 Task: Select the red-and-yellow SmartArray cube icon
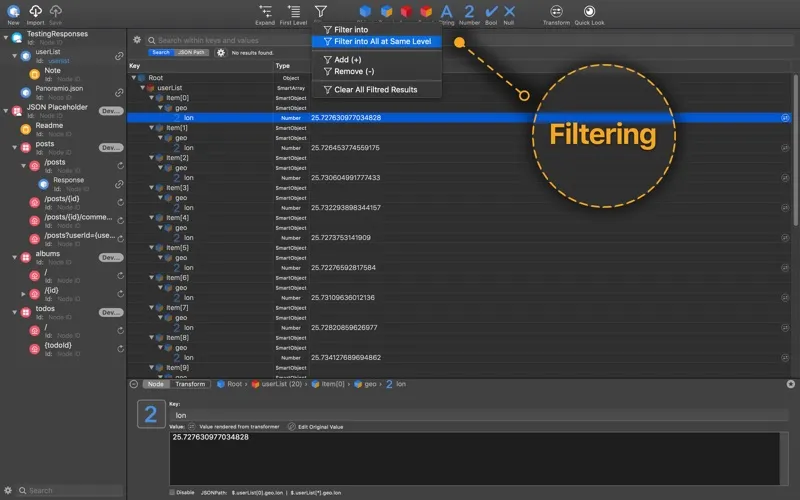pos(426,11)
